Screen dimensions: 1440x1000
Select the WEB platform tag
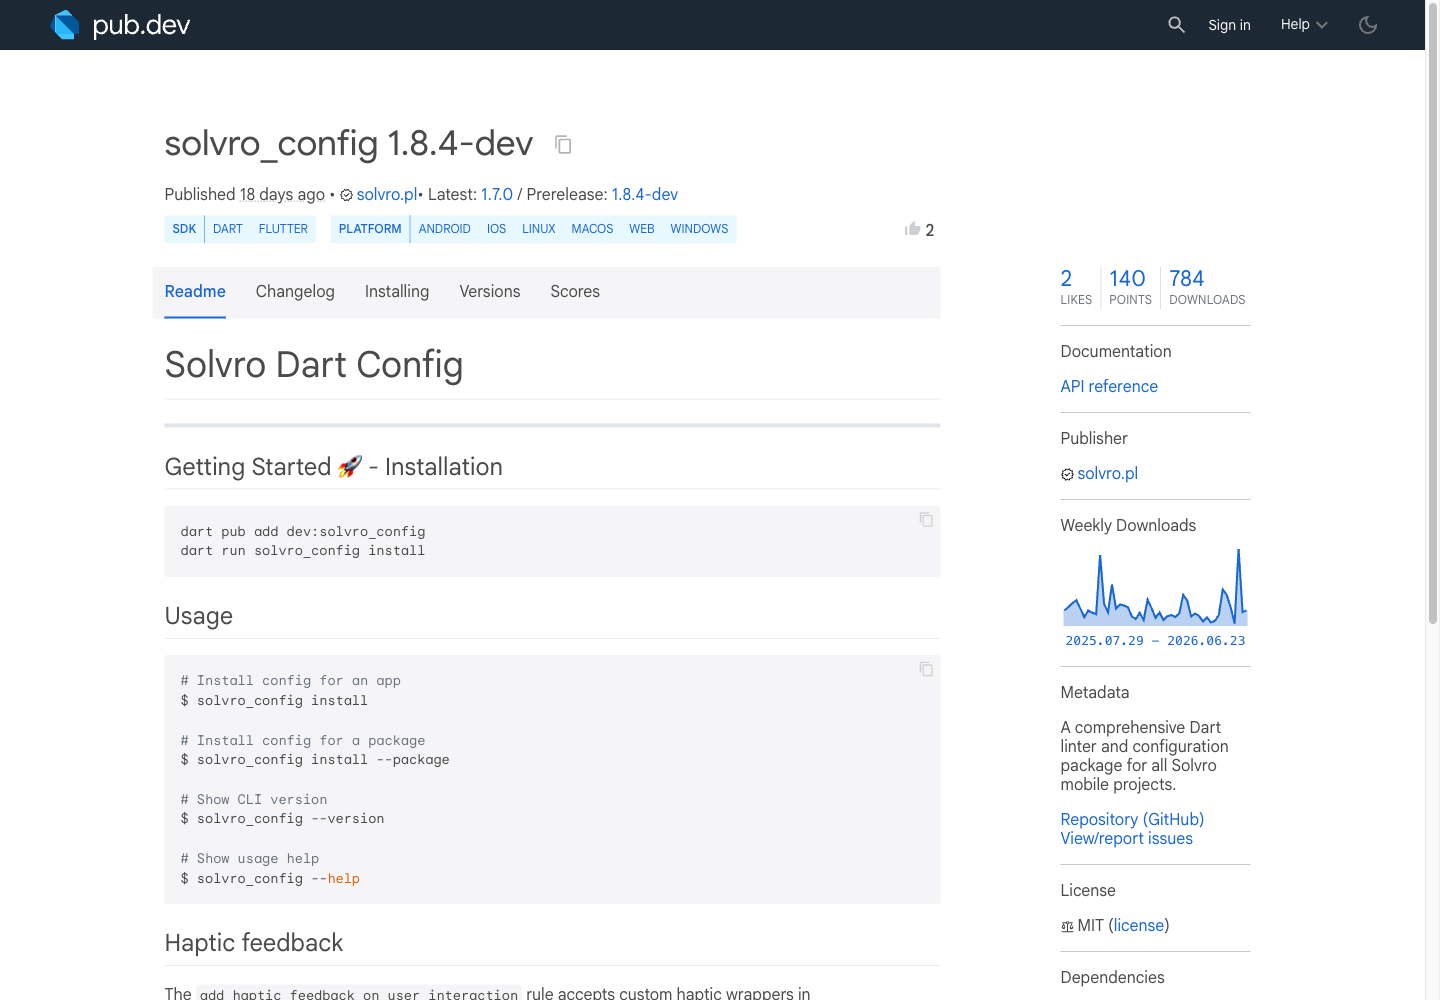click(642, 229)
